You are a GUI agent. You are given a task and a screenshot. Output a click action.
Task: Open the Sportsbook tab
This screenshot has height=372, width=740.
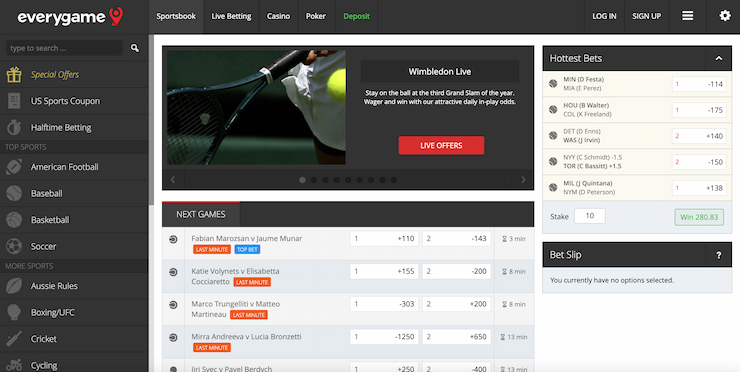[x=176, y=16]
